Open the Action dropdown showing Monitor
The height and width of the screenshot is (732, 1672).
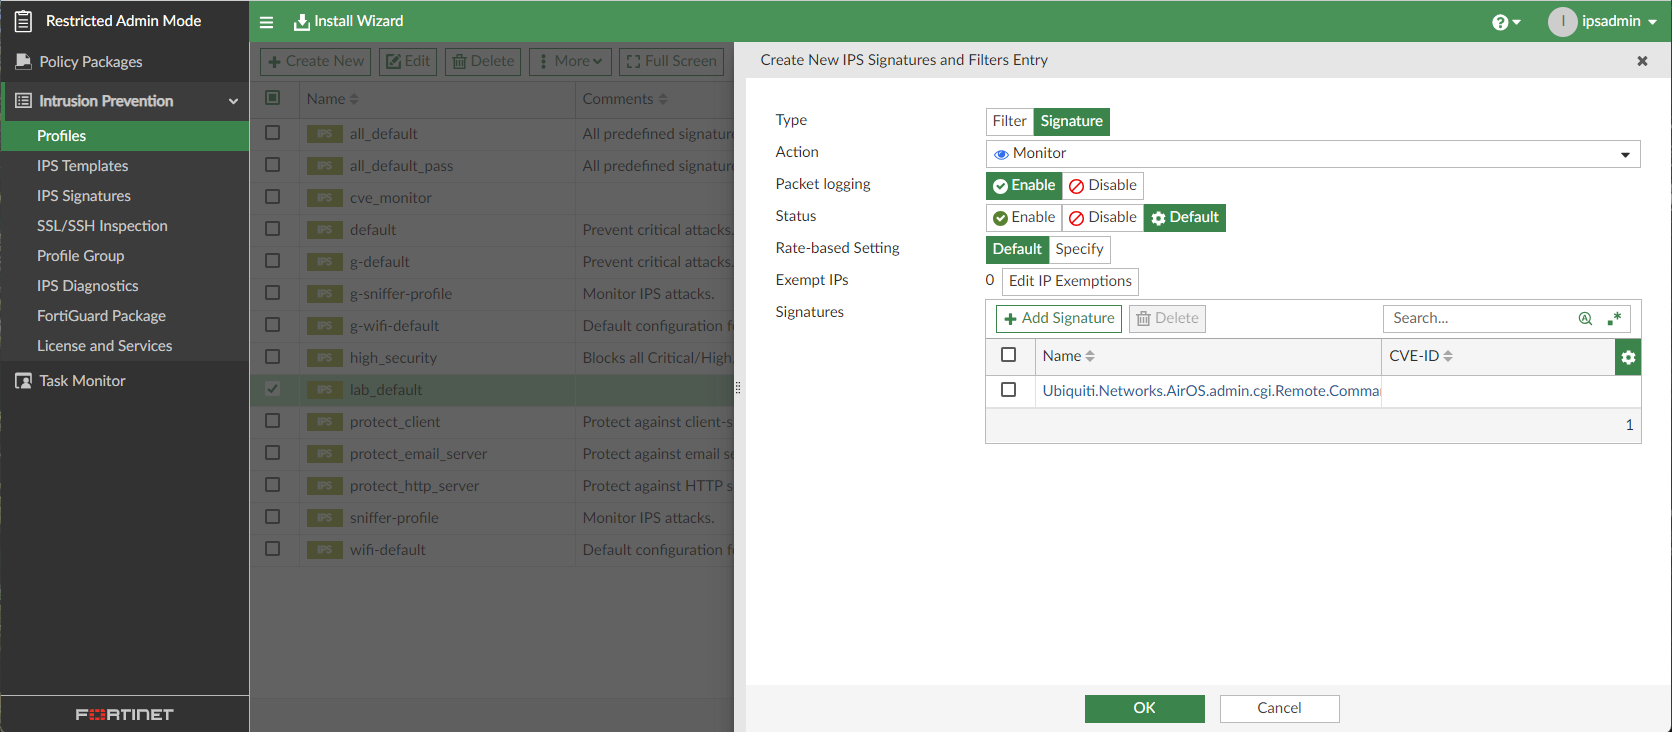(1313, 154)
